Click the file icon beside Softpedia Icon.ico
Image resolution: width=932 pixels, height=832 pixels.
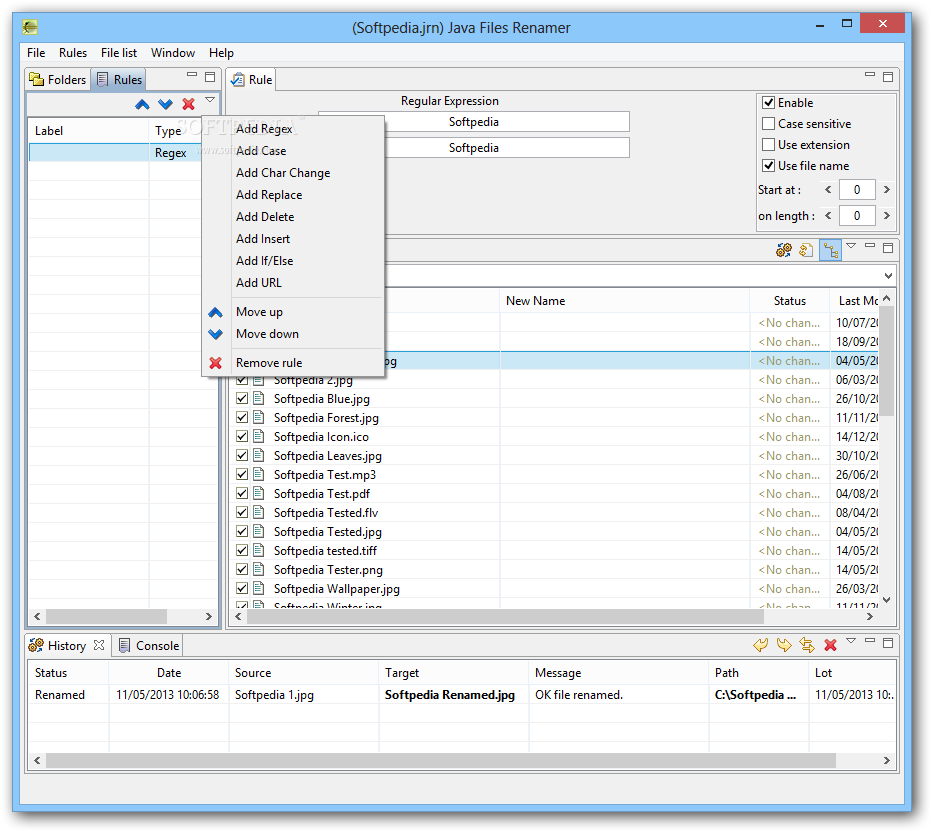click(x=259, y=436)
